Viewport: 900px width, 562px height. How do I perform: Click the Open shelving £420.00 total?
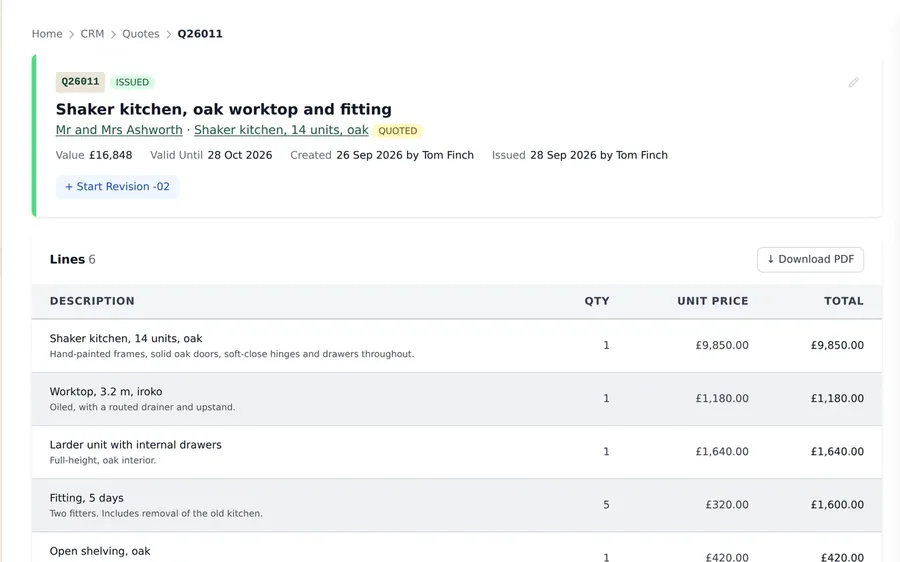843,557
